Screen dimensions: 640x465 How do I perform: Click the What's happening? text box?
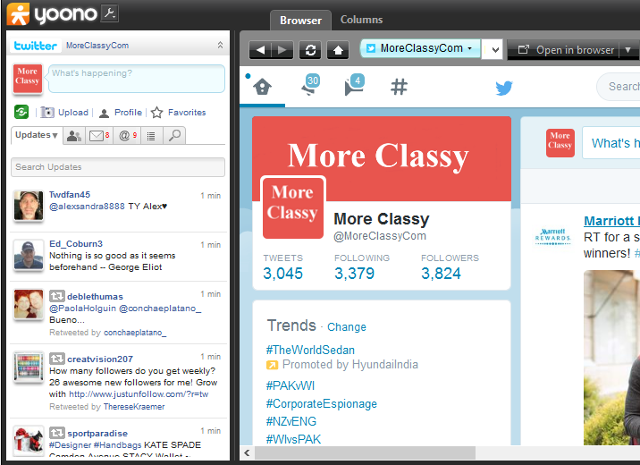(136, 78)
